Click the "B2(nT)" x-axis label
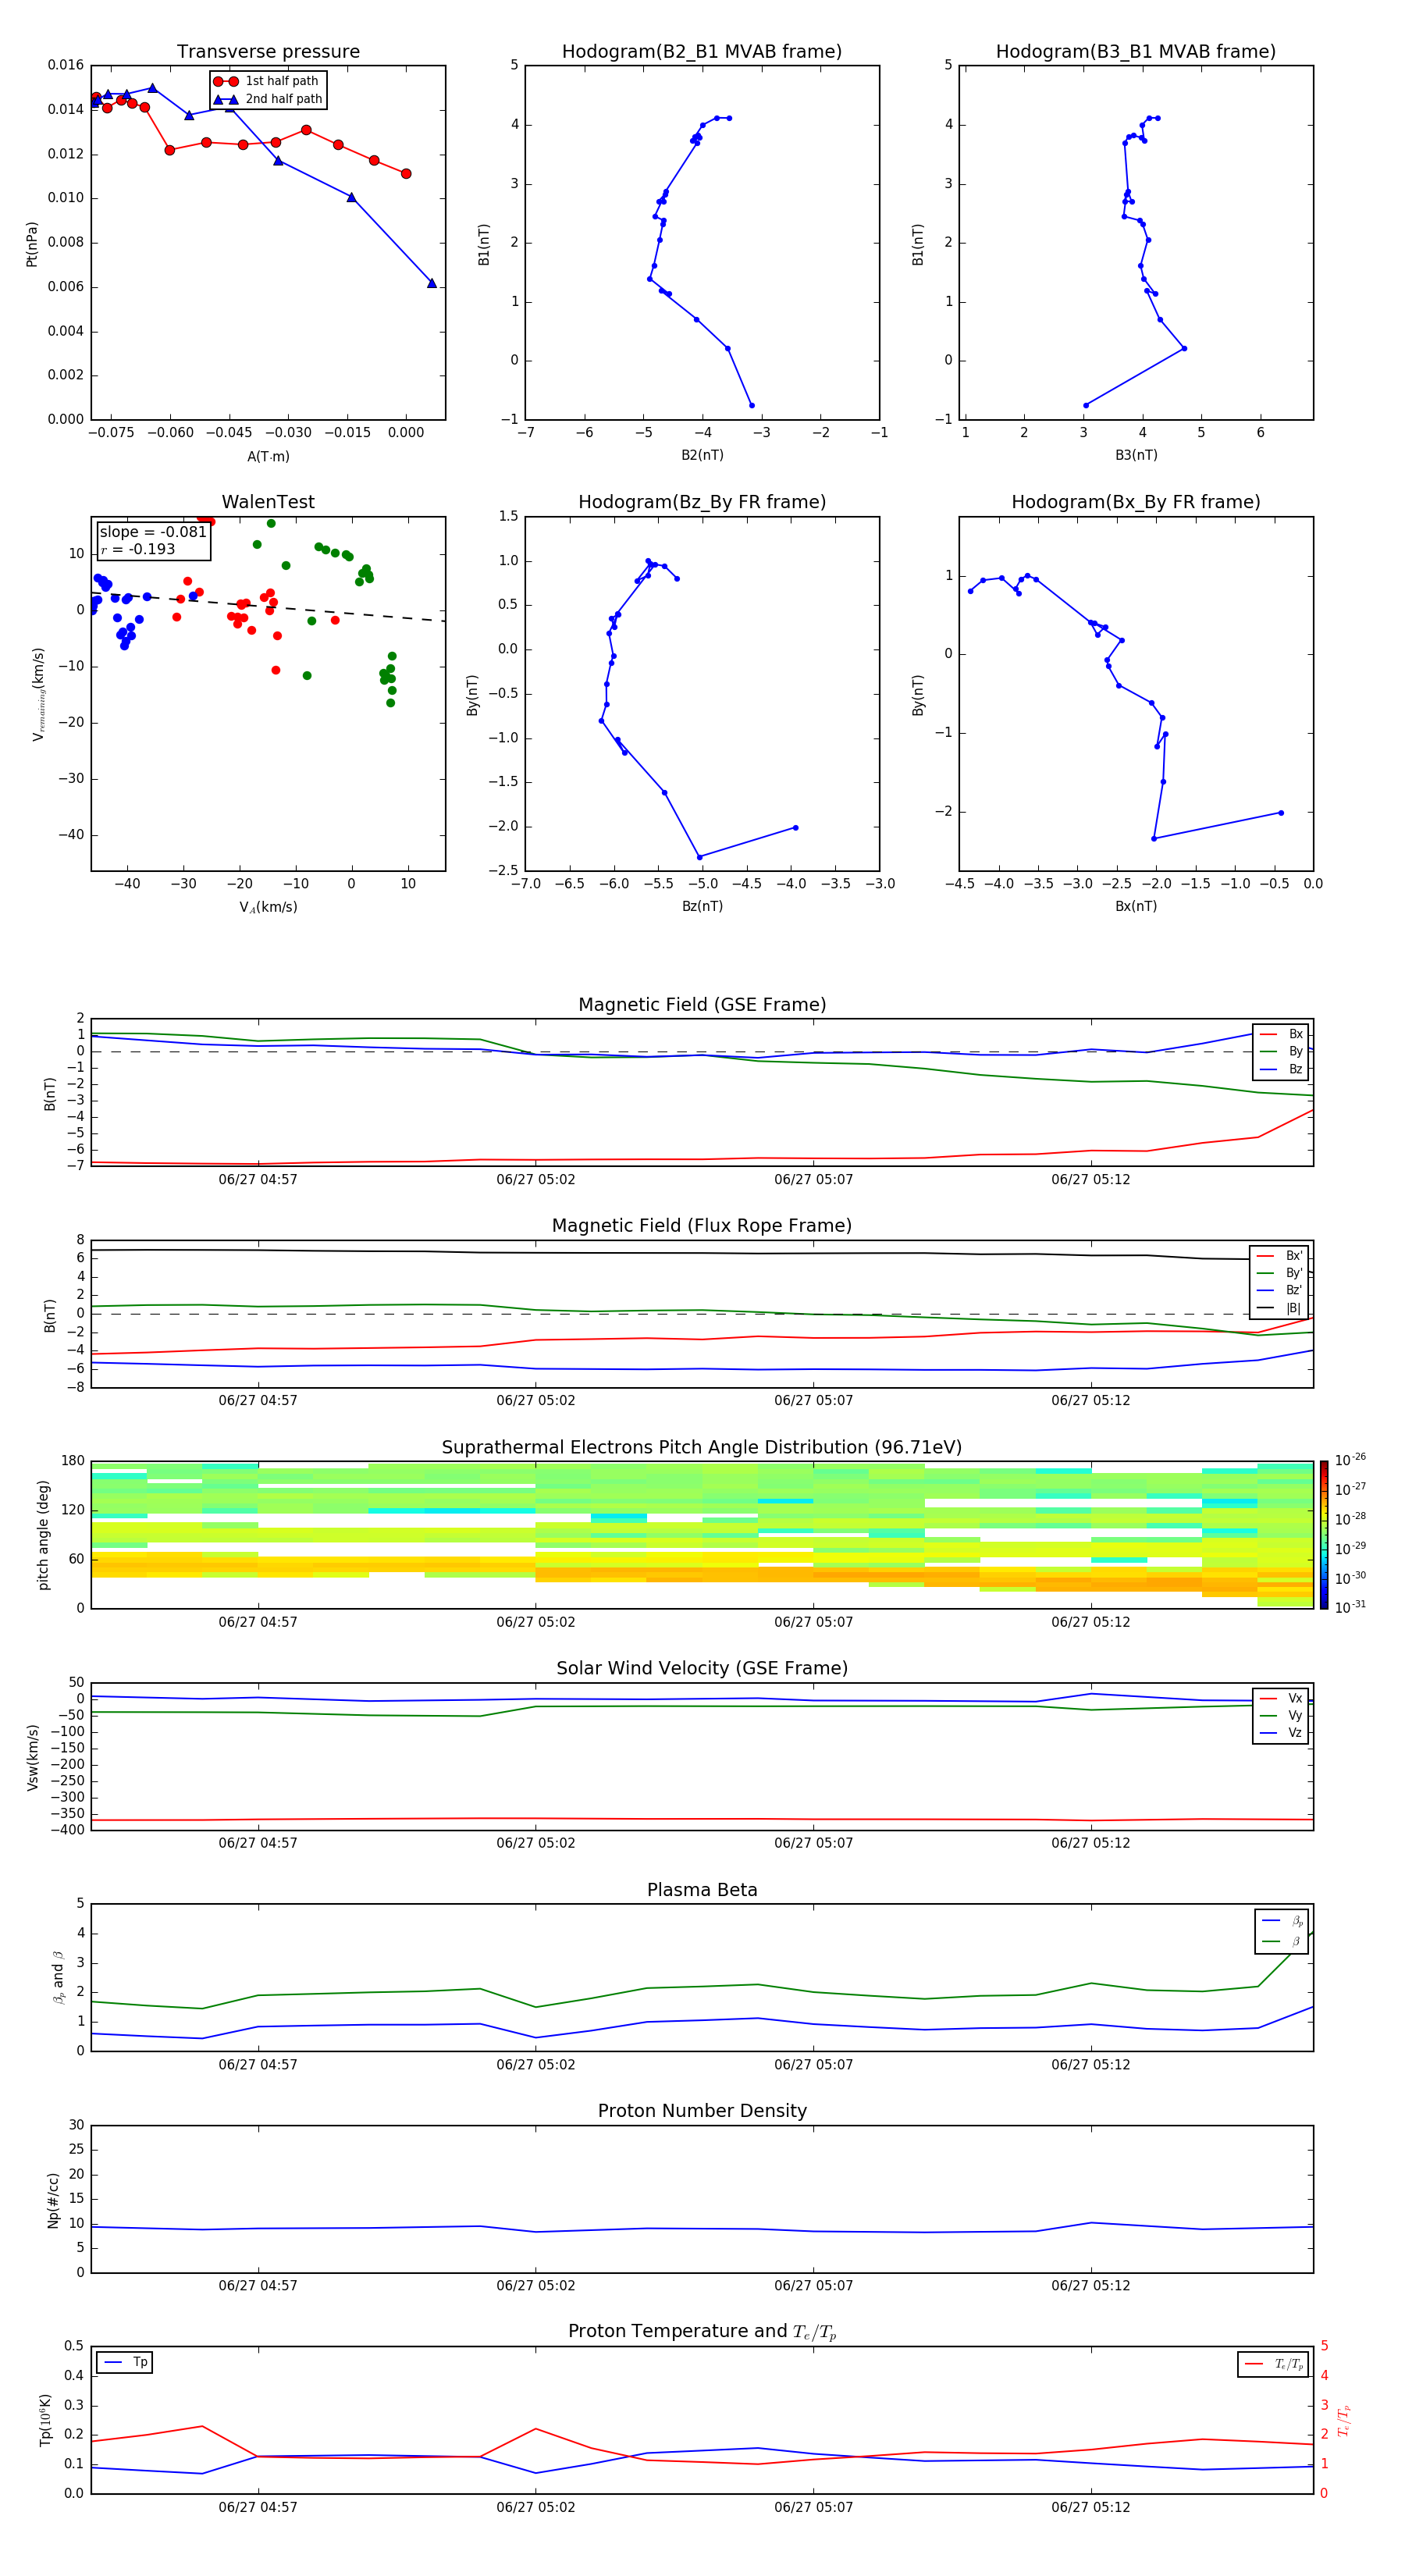The image size is (1405, 2576). tap(702, 455)
